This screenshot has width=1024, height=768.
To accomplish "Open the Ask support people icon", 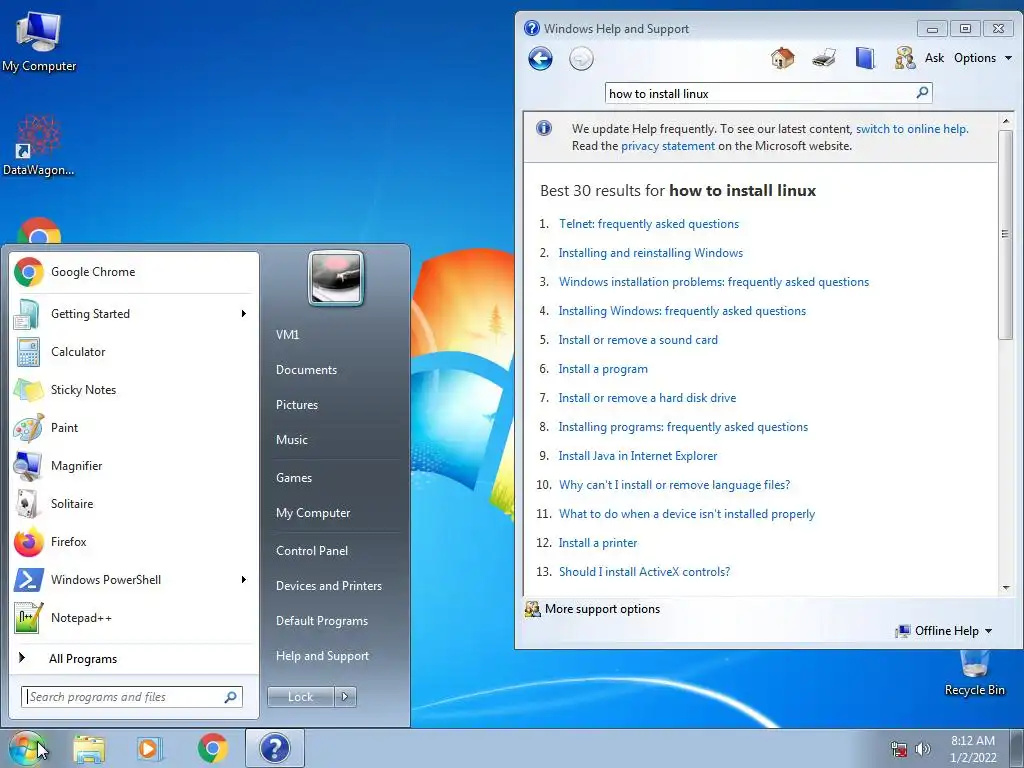I will [x=904, y=58].
